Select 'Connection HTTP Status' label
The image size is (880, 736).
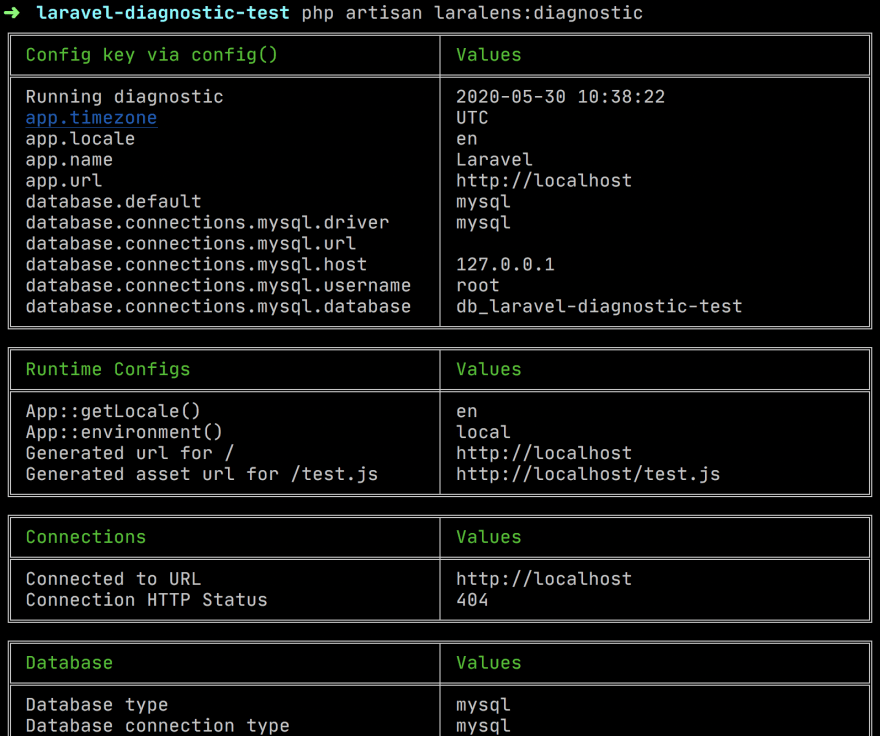146,600
